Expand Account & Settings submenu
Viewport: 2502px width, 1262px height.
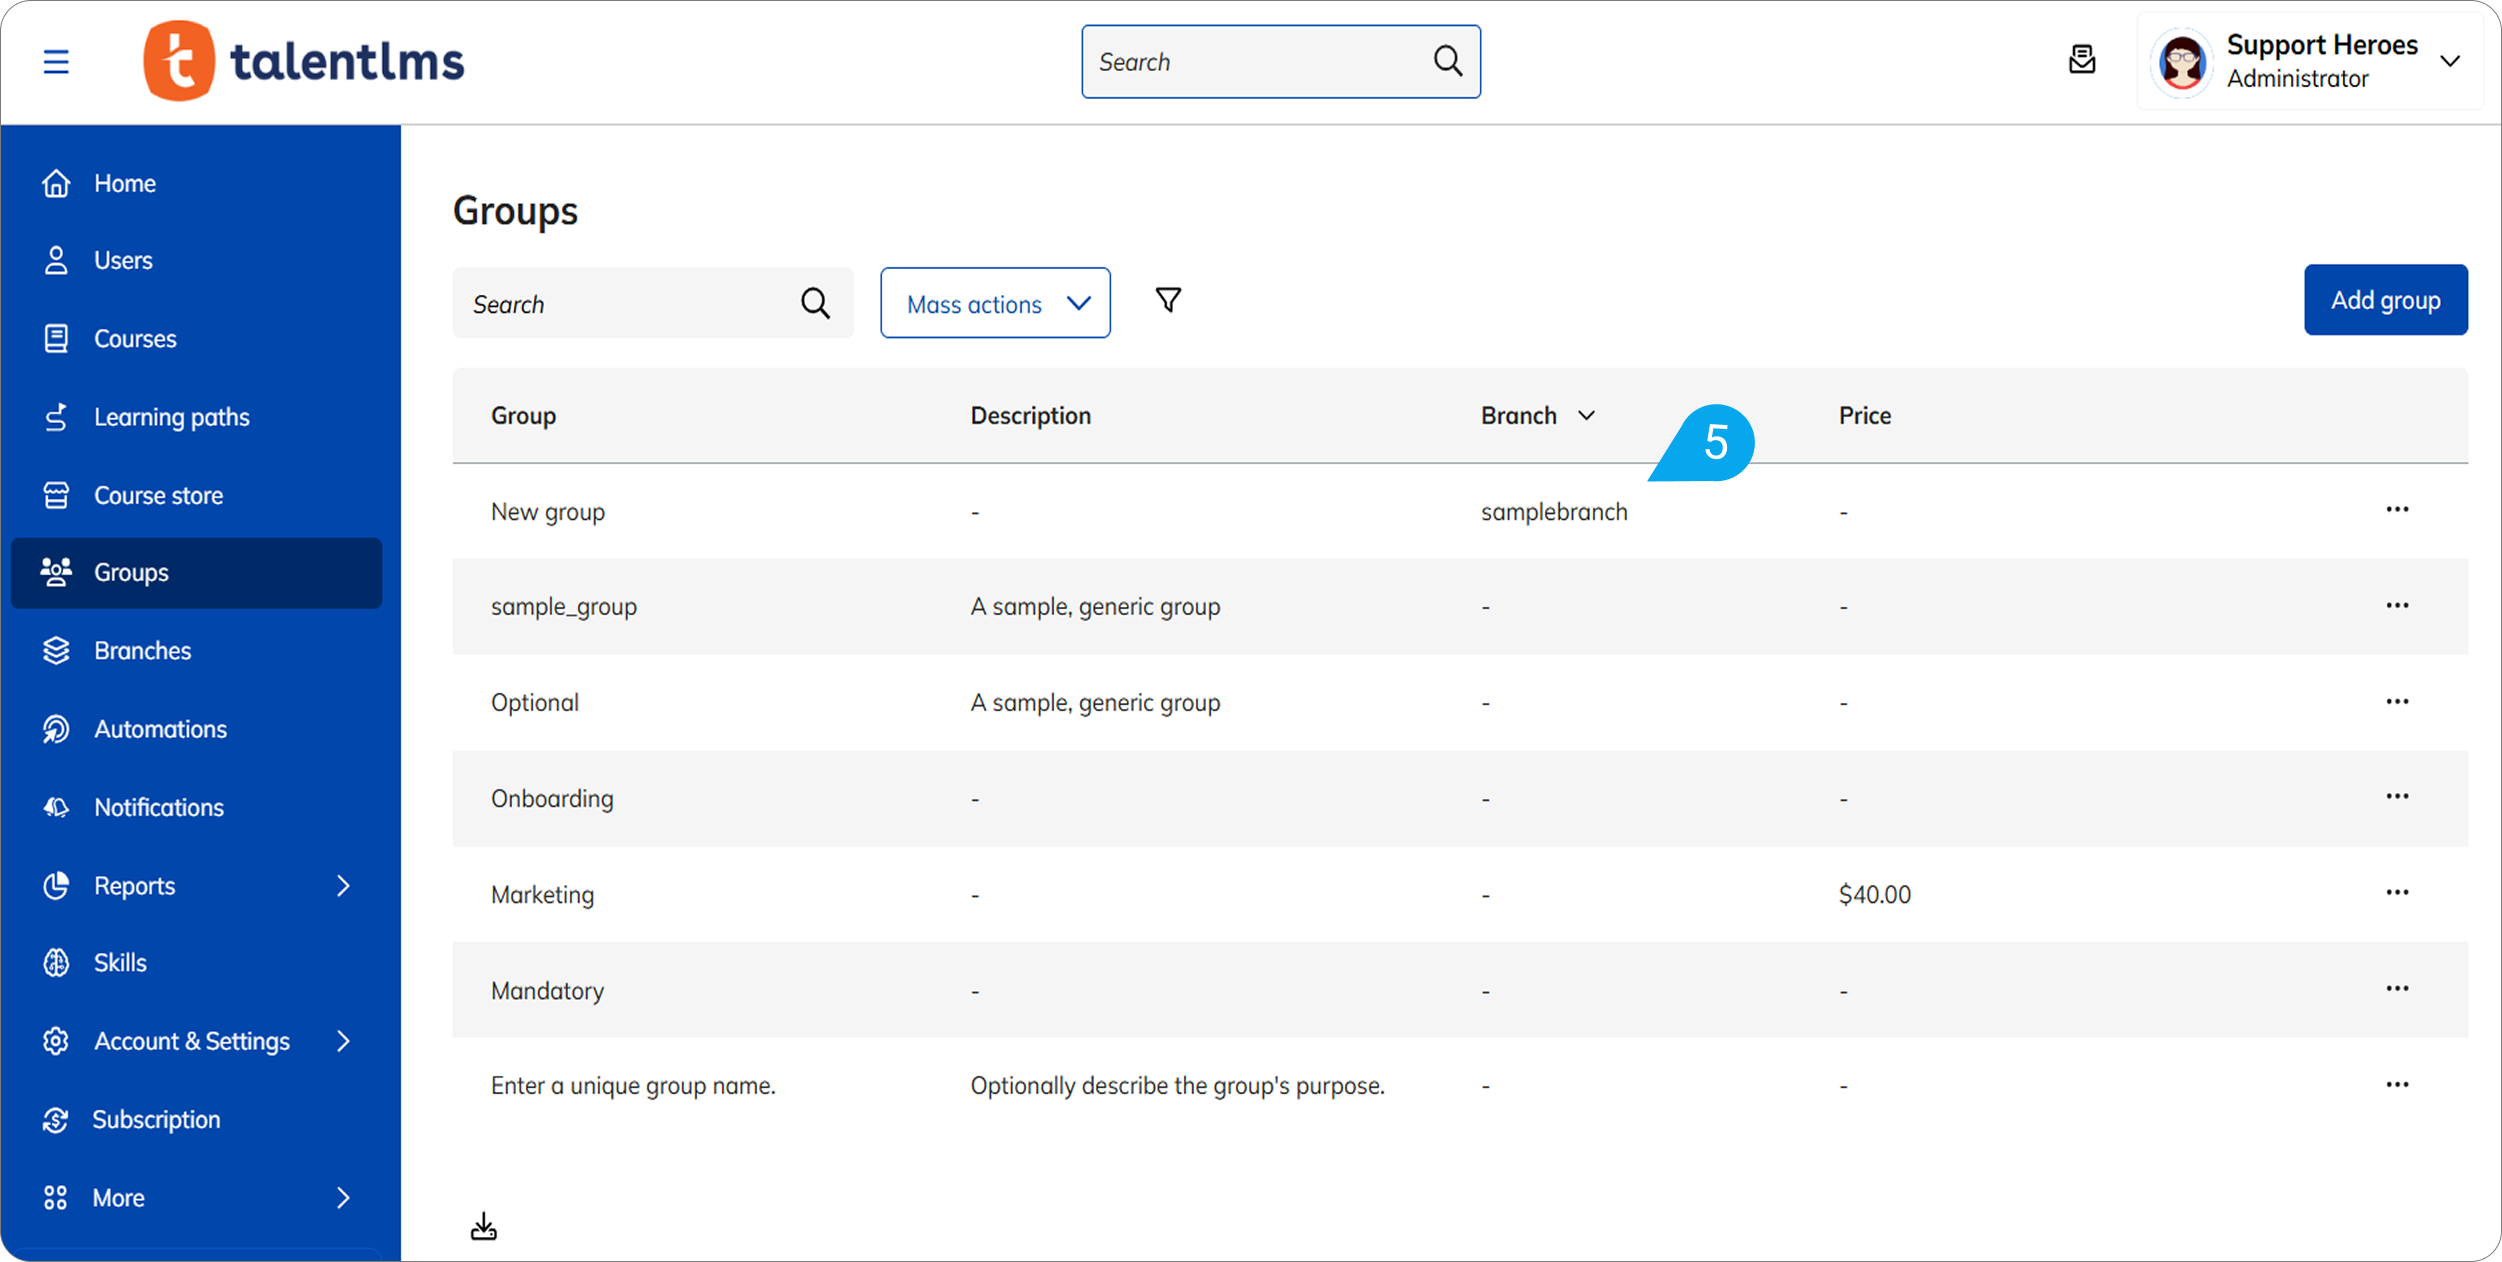click(x=342, y=1041)
